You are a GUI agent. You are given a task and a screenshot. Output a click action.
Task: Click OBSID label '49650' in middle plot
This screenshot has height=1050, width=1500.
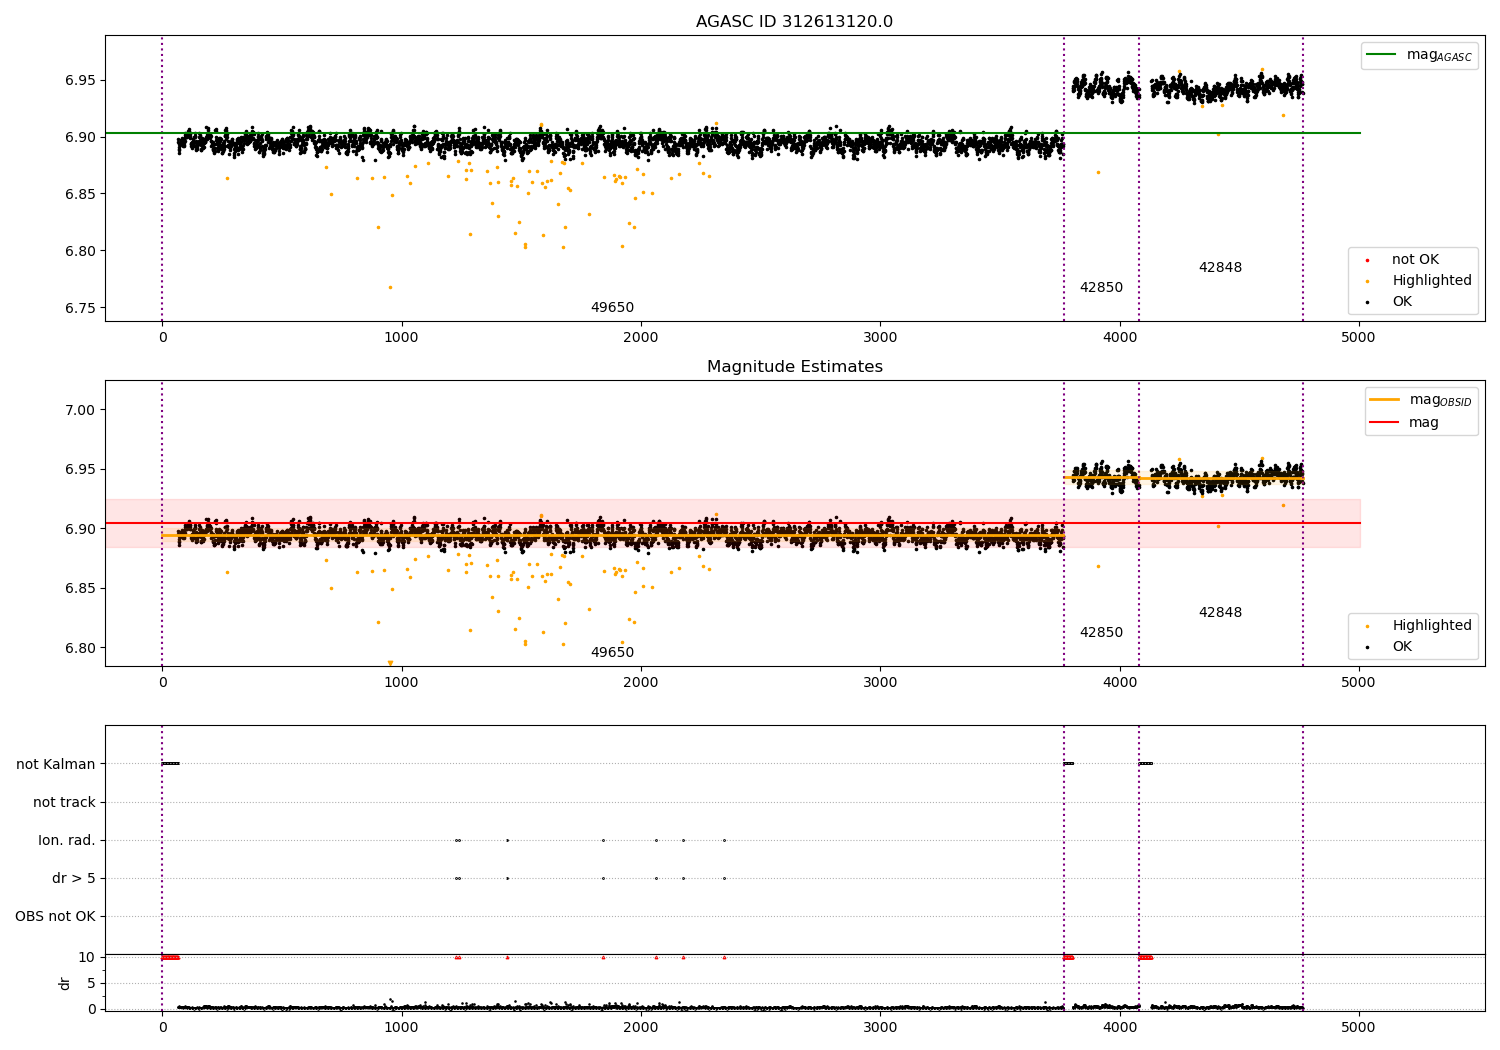[x=612, y=653]
